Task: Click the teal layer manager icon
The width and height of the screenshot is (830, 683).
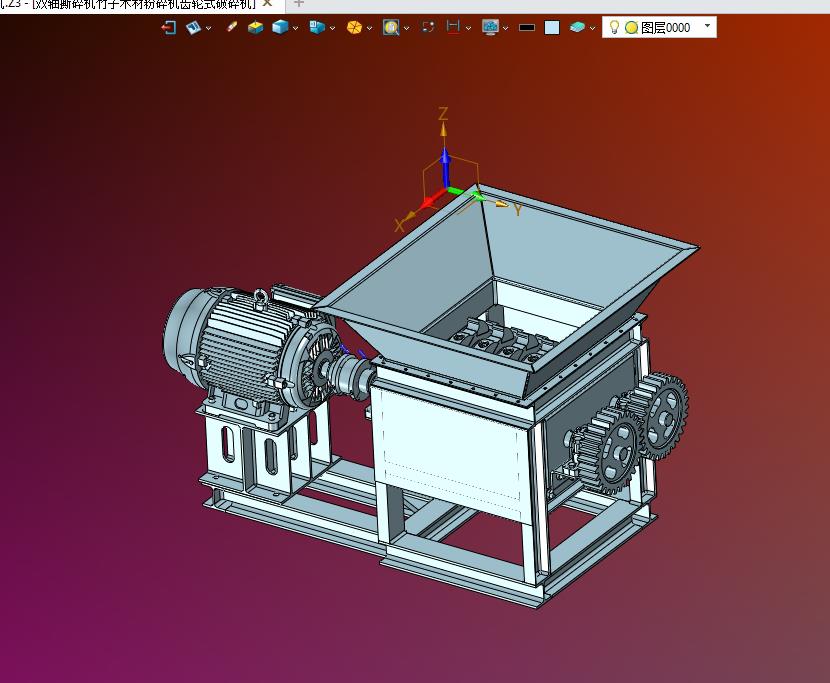Action: 577,27
